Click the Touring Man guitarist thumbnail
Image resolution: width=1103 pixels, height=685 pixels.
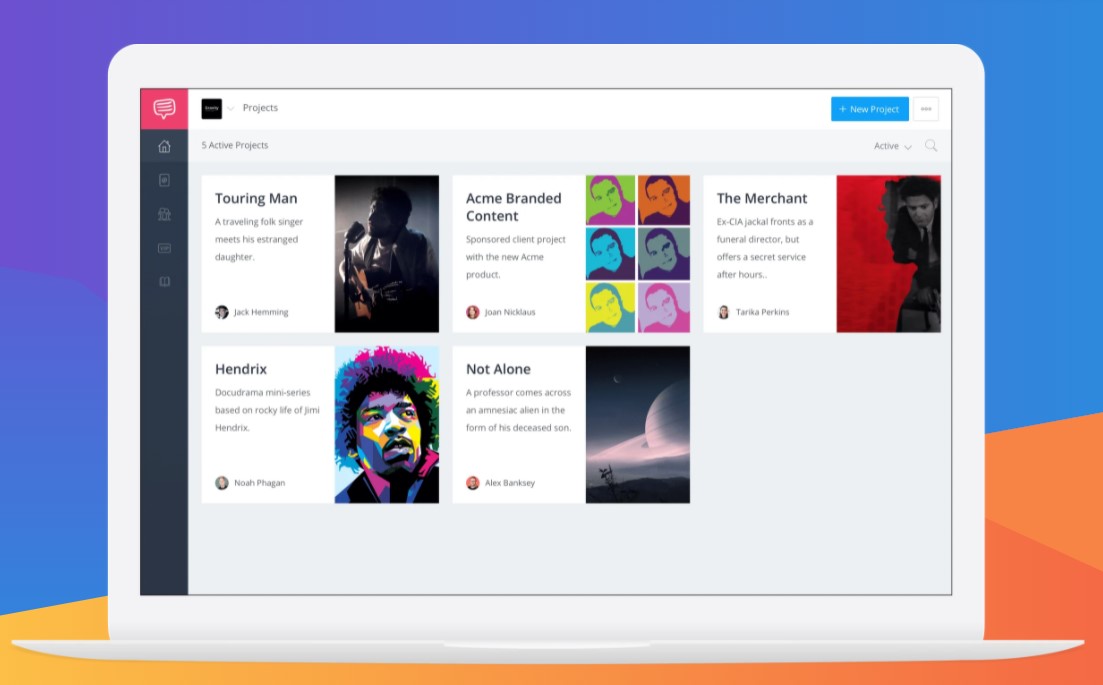(x=387, y=254)
